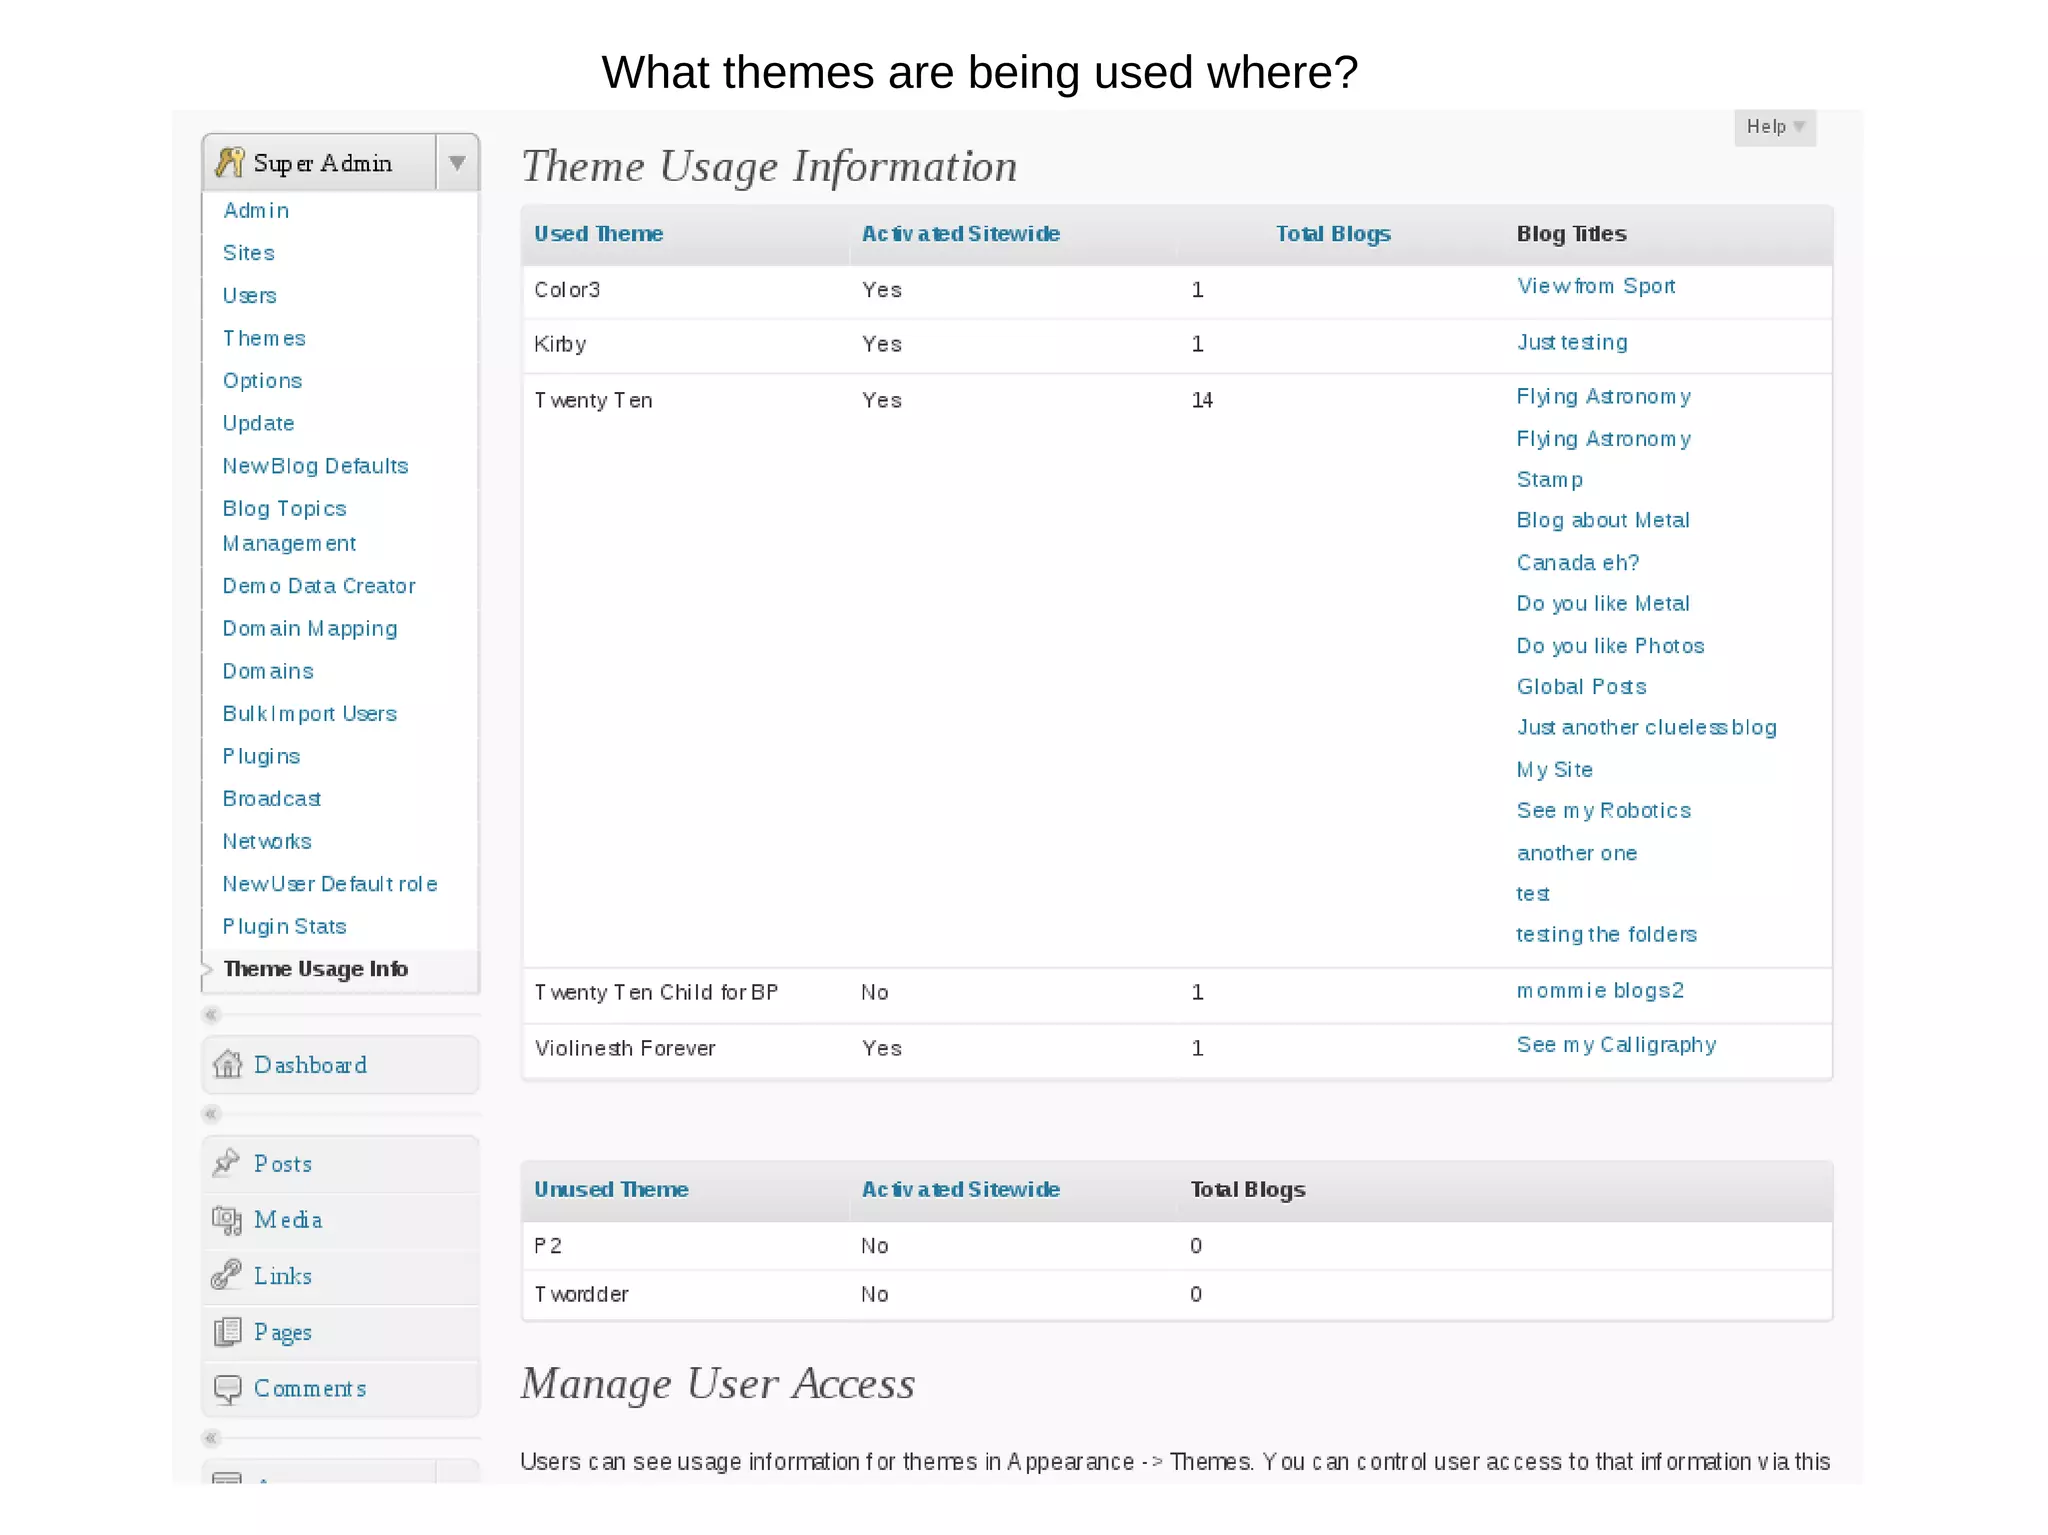2048x1535 pixels.
Task: Click the P2 unused theme cell
Action: tap(548, 1246)
